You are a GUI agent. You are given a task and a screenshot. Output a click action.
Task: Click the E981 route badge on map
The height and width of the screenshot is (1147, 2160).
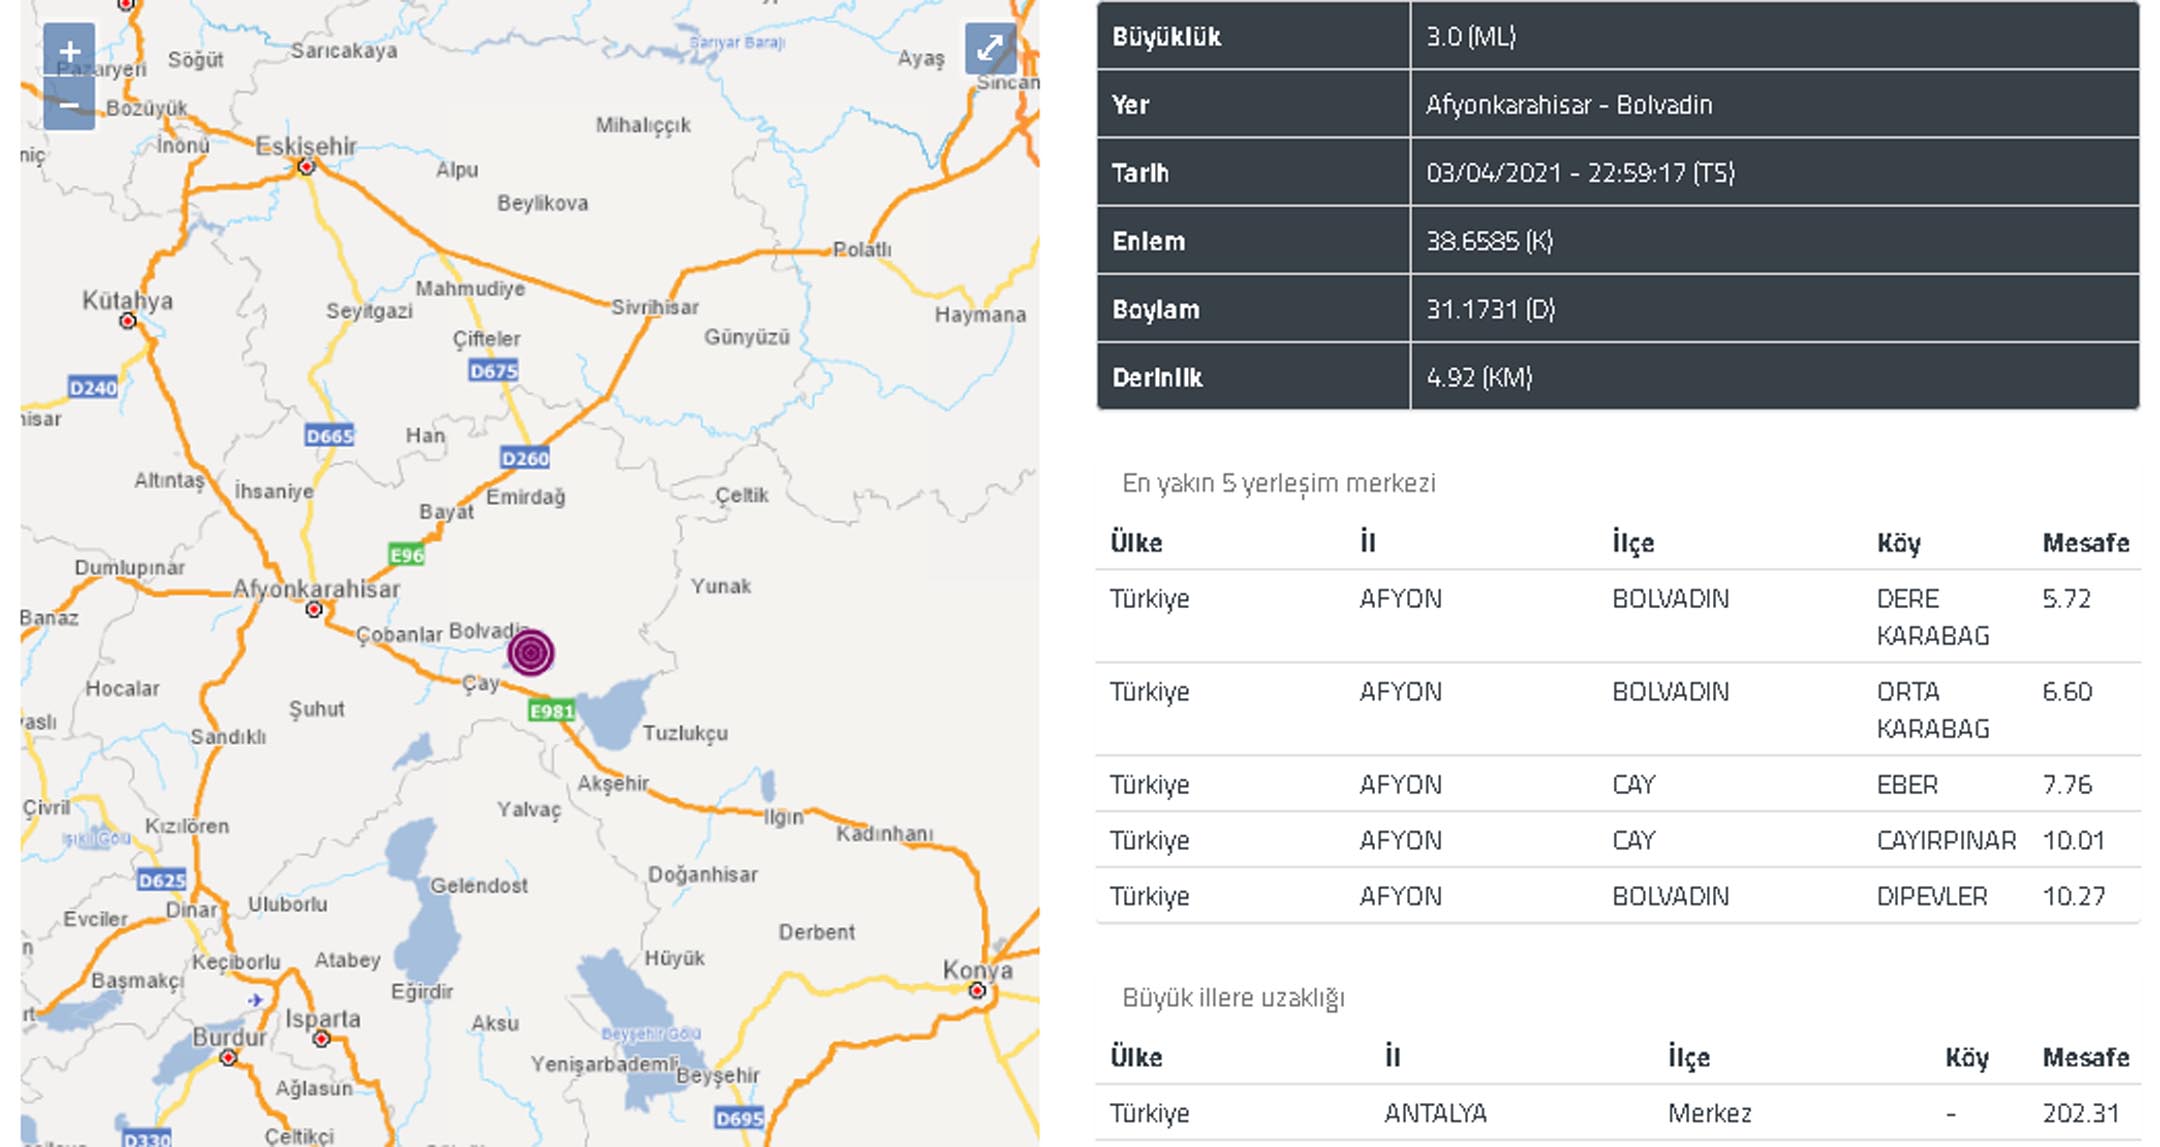click(552, 710)
